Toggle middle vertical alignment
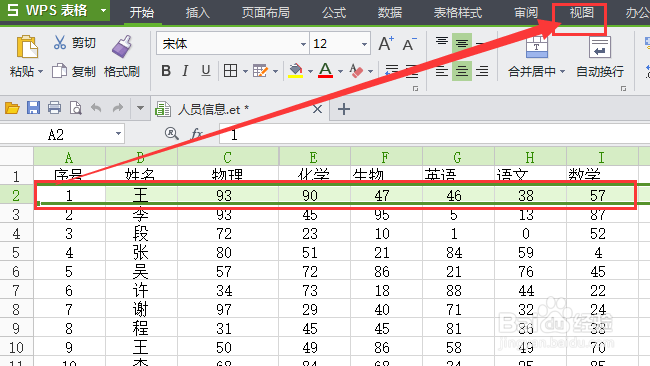 [462, 43]
